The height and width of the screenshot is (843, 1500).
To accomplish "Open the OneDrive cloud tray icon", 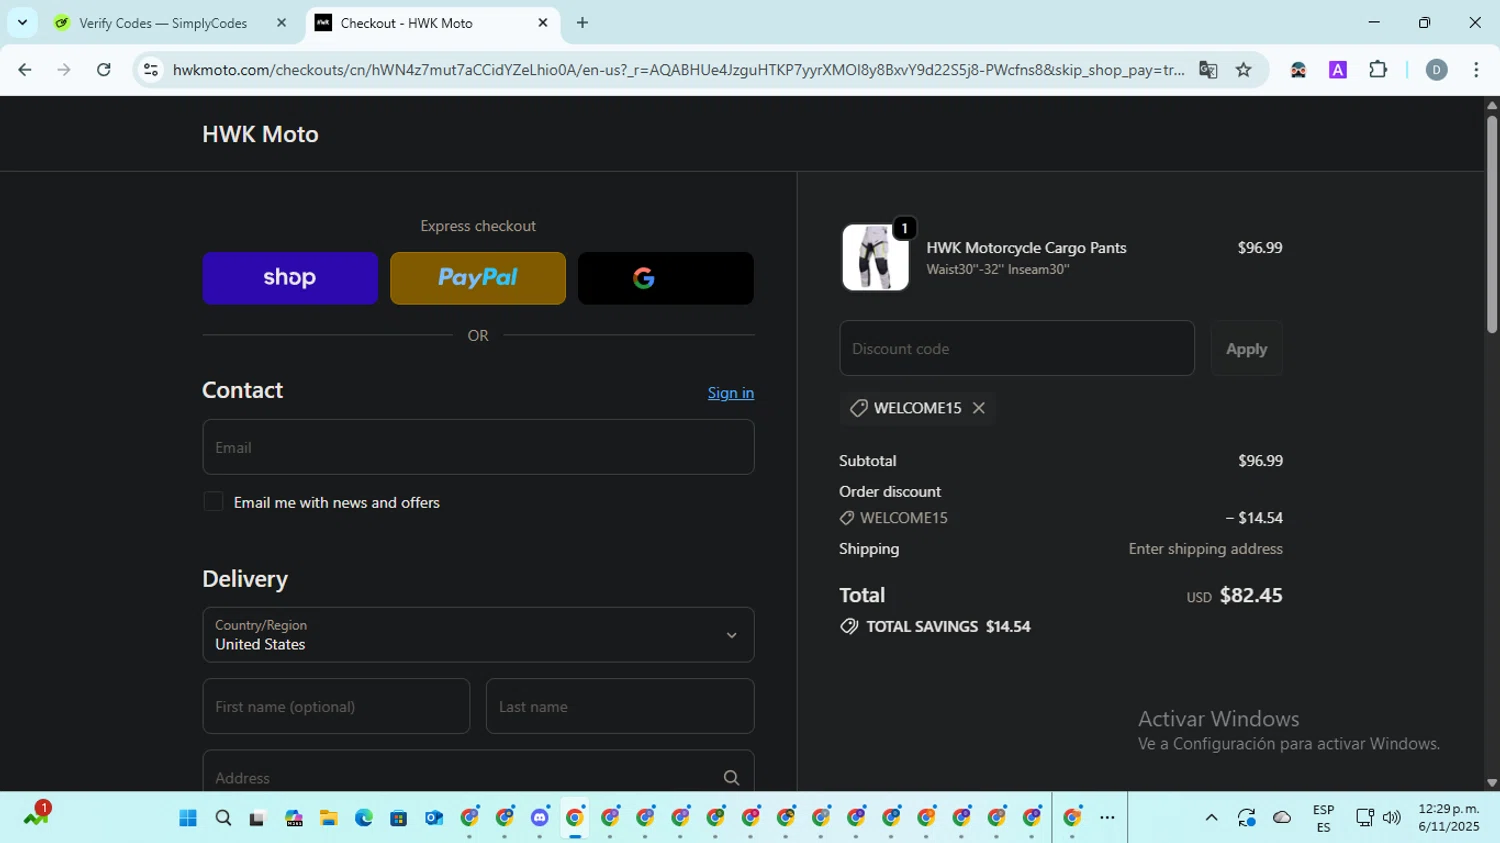I will pos(1282,818).
